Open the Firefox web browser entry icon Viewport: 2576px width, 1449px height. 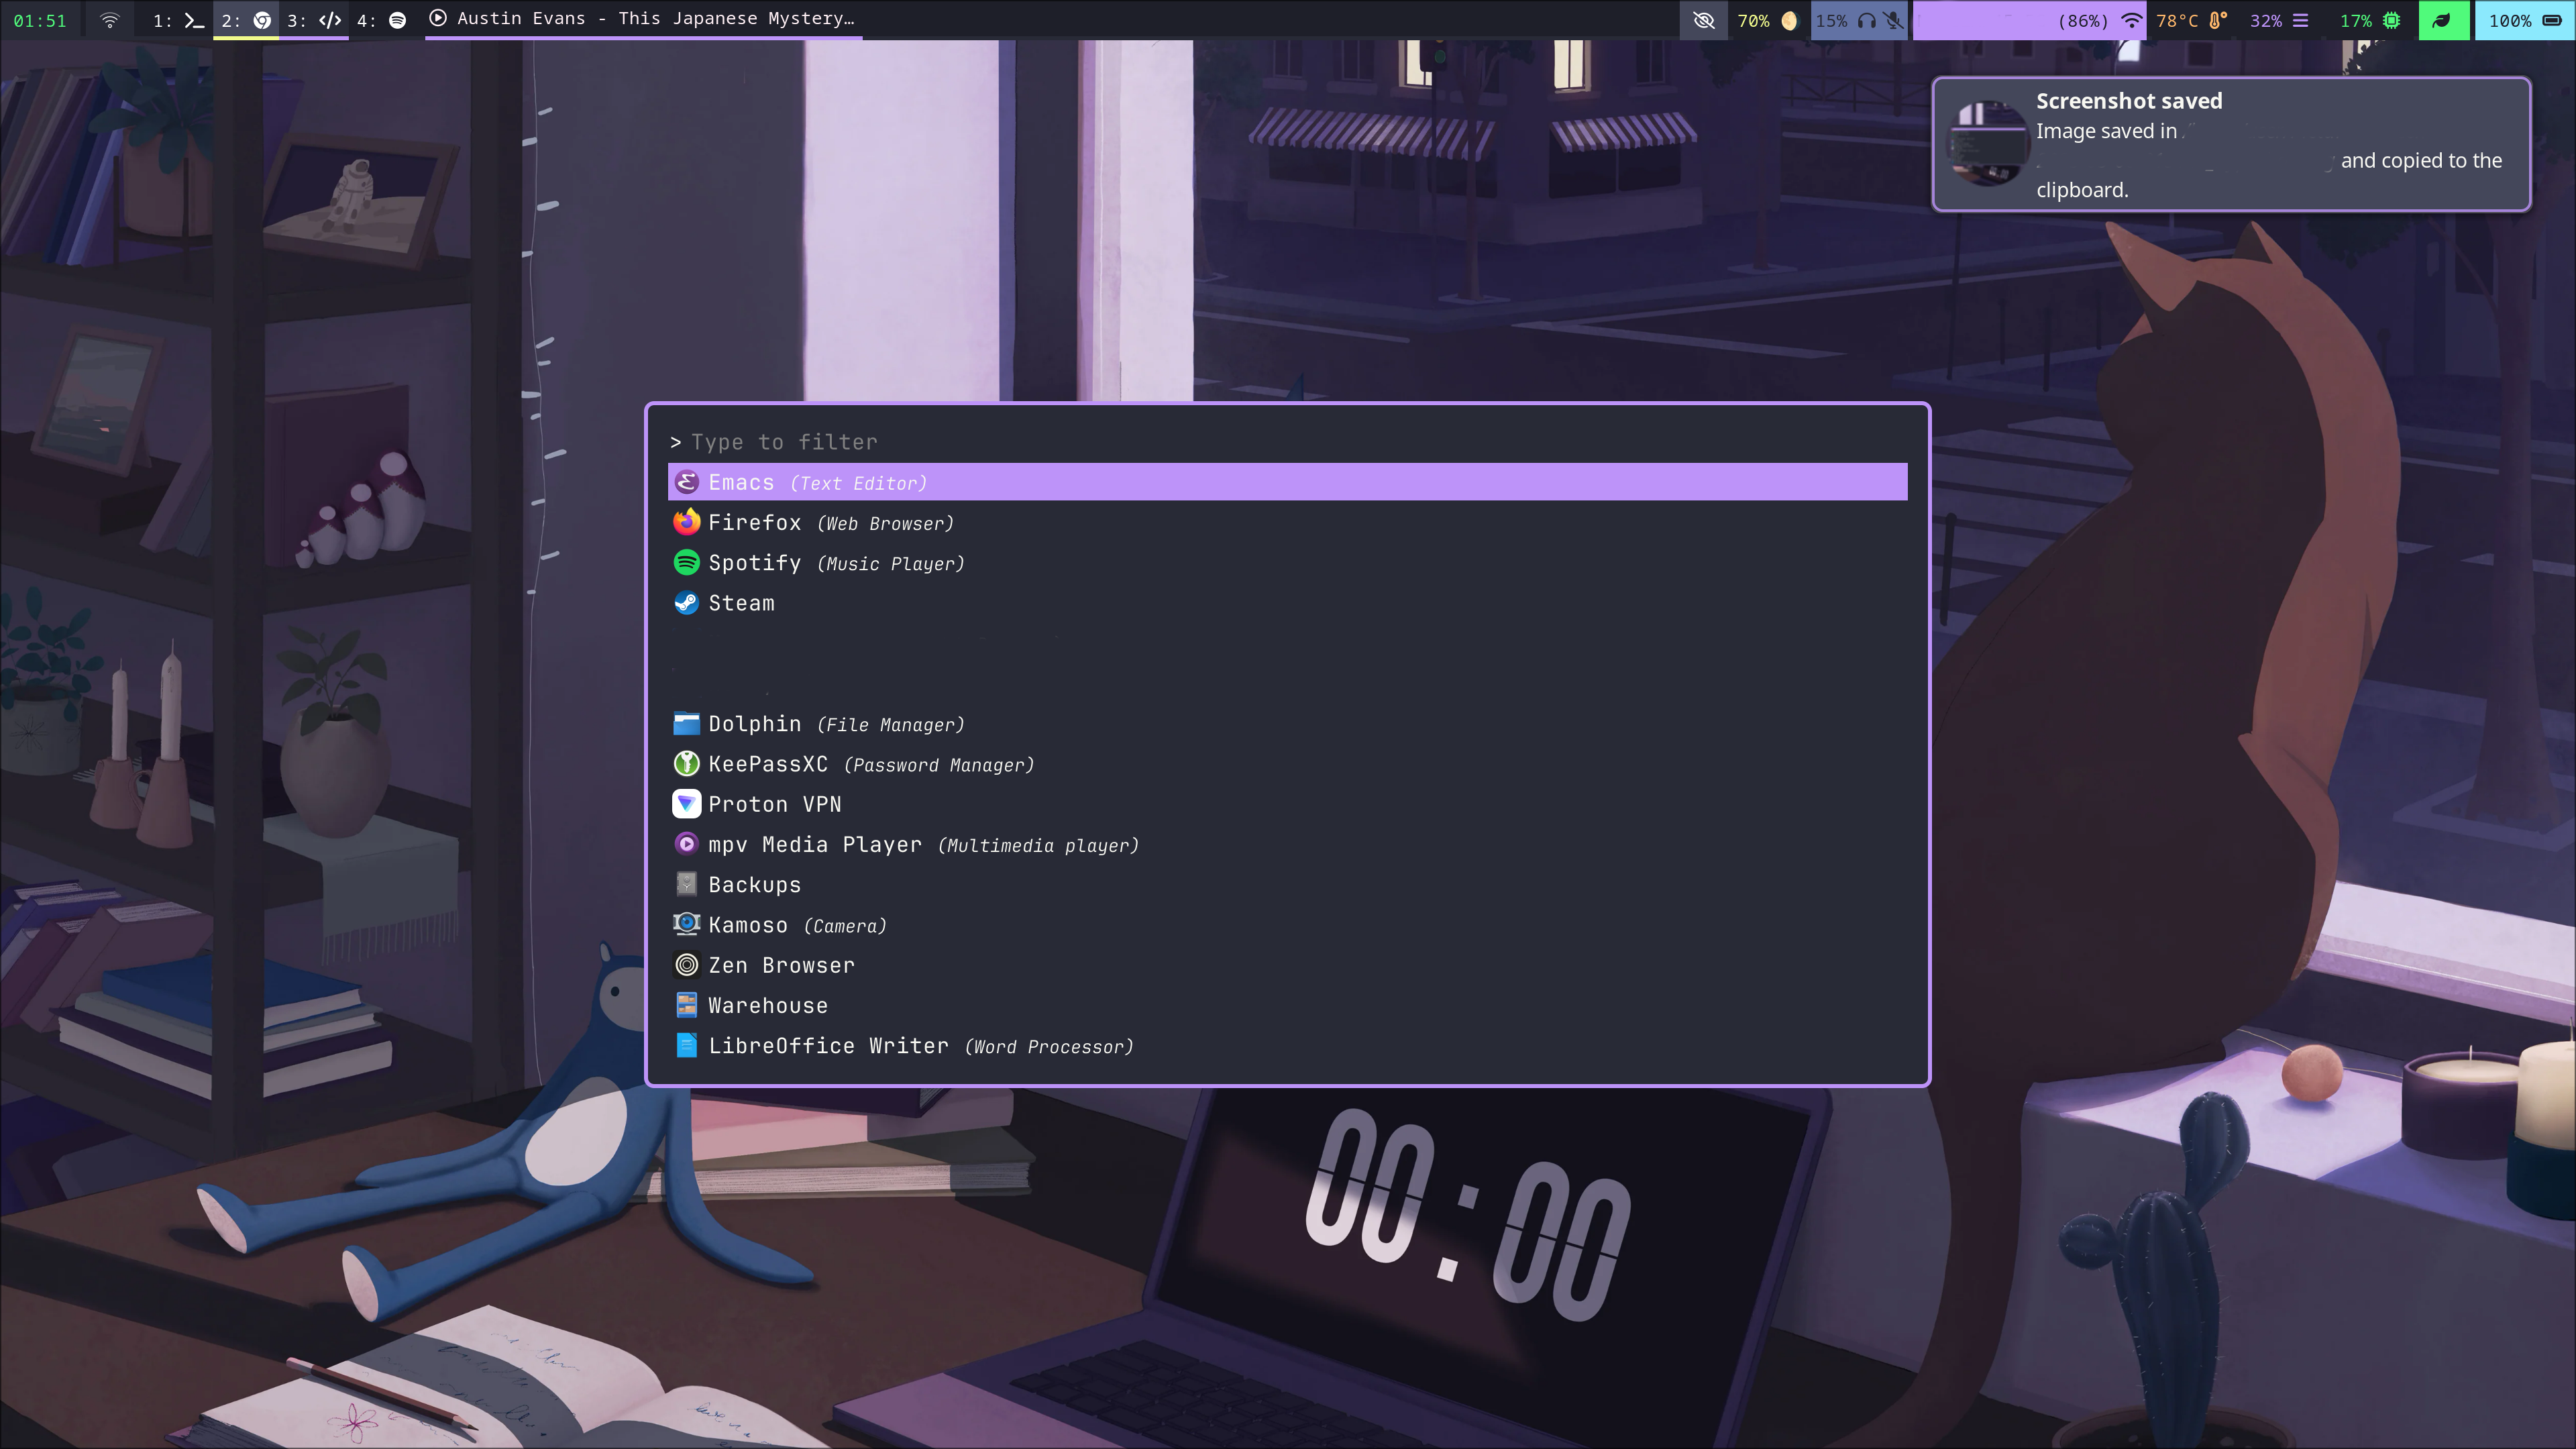(686, 522)
